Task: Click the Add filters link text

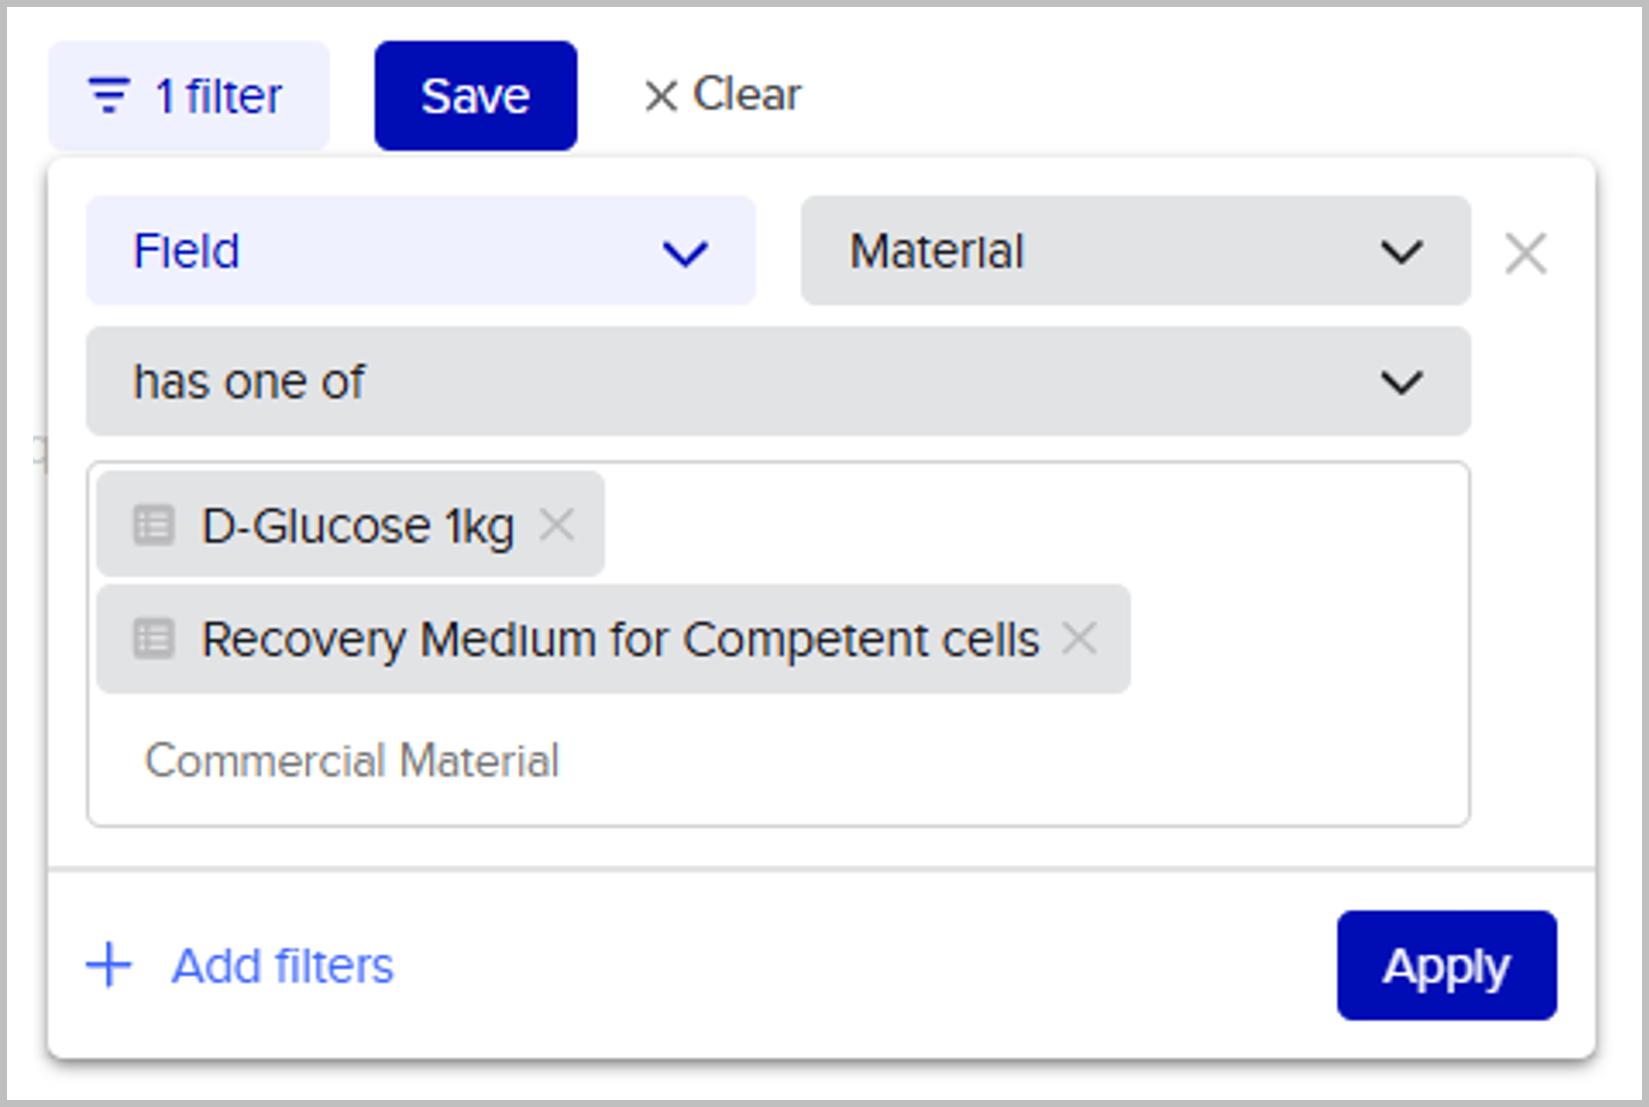Action: coord(283,966)
